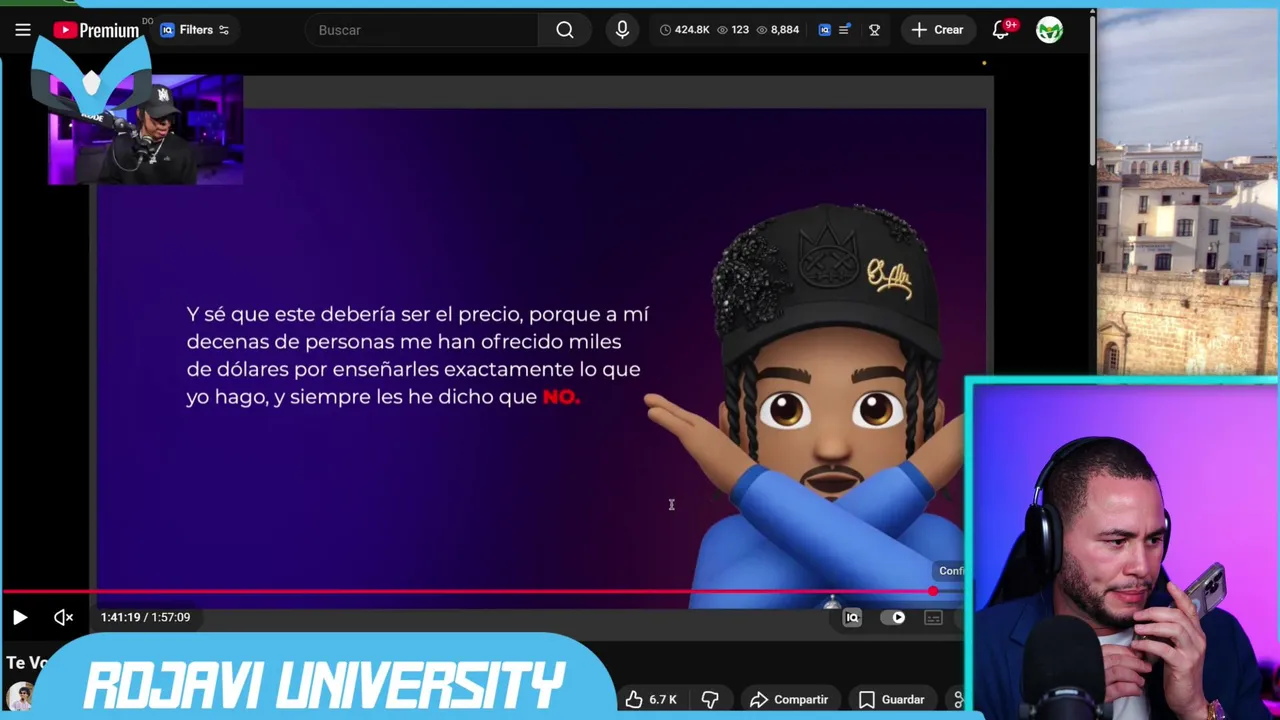Click Guardar to save the video
Screen dimensions: 1280x720
click(891, 700)
